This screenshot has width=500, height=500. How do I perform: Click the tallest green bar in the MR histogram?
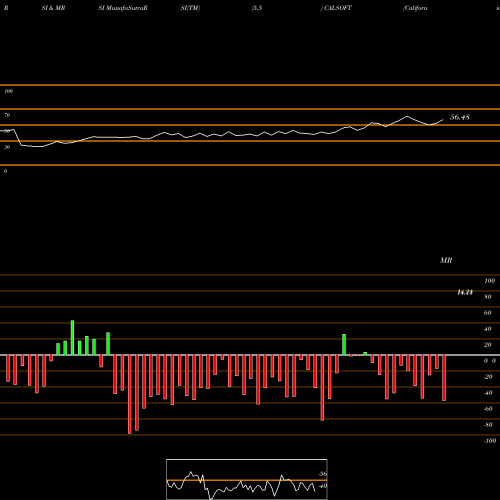tap(72, 338)
